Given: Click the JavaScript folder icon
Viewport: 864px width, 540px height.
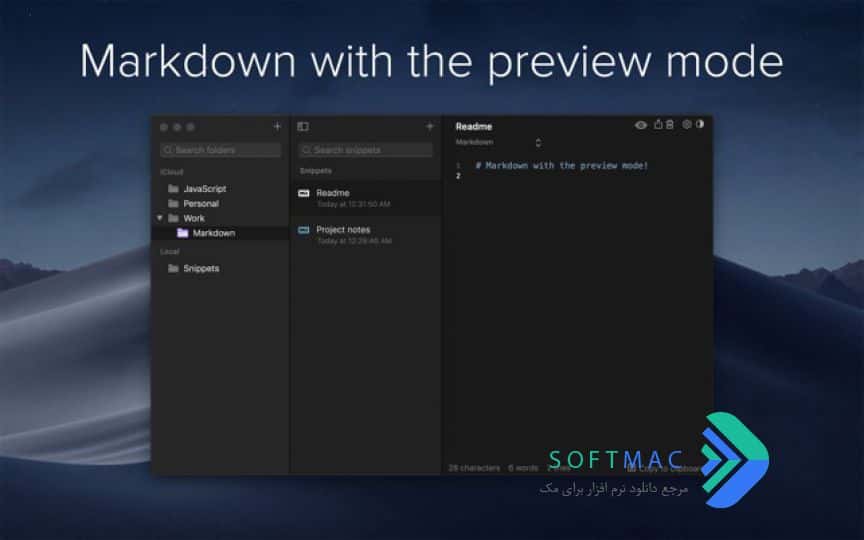Looking at the screenshot, I should (x=173, y=188).
